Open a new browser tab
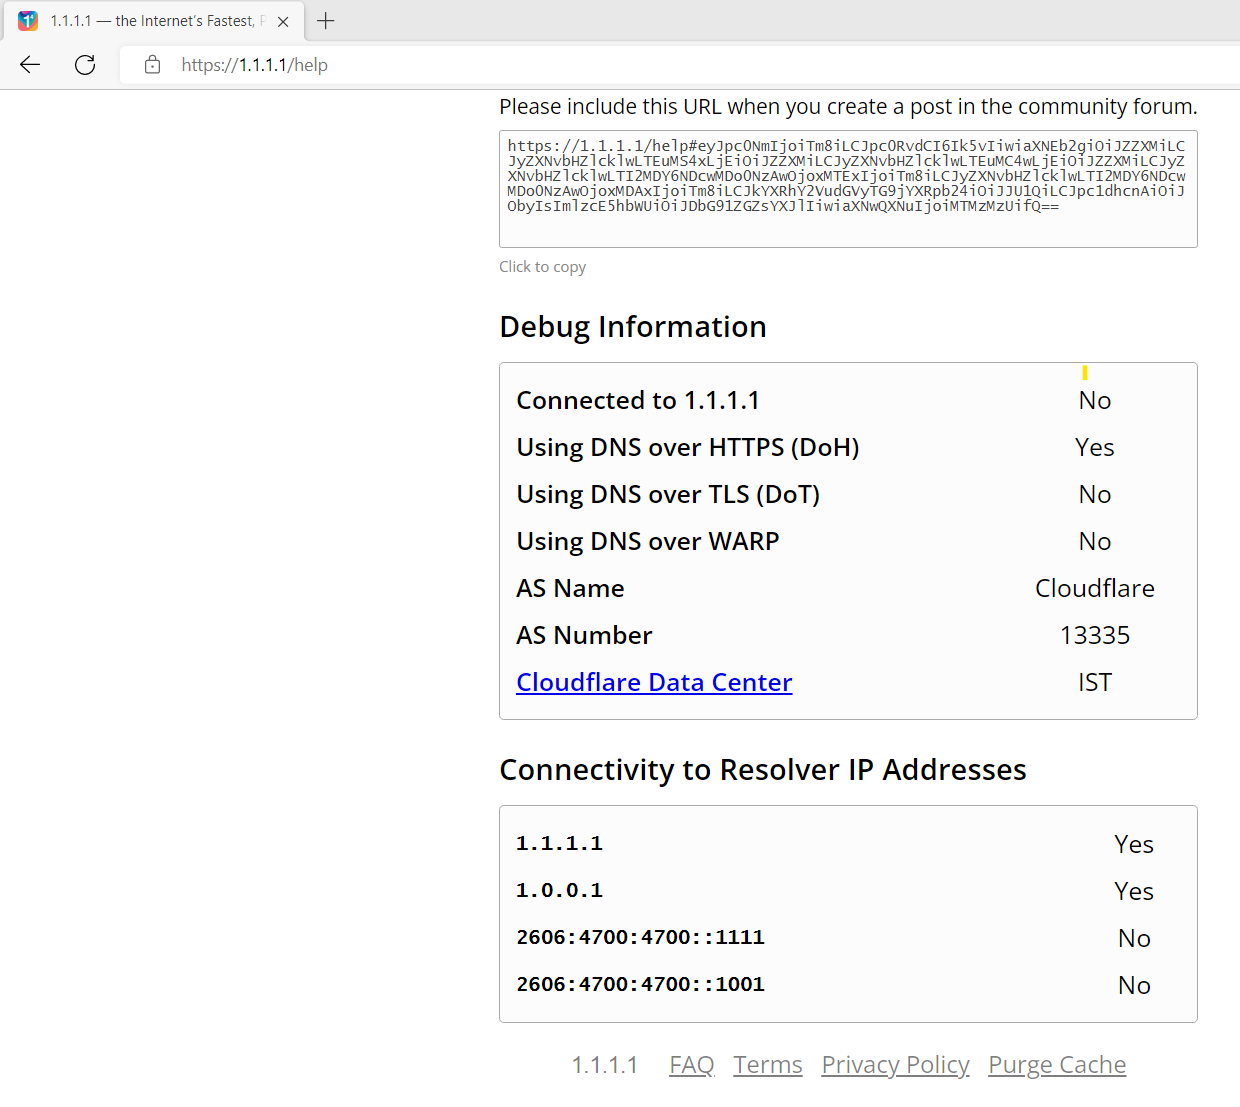Viewport: 1240px width, 1107px height. [x=326, y=21]
